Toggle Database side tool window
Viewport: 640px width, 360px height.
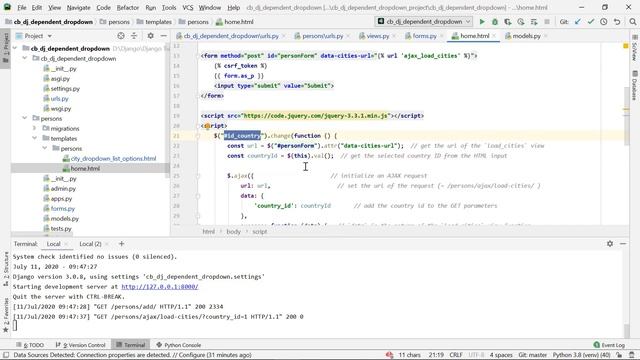(x=635, y=85)
